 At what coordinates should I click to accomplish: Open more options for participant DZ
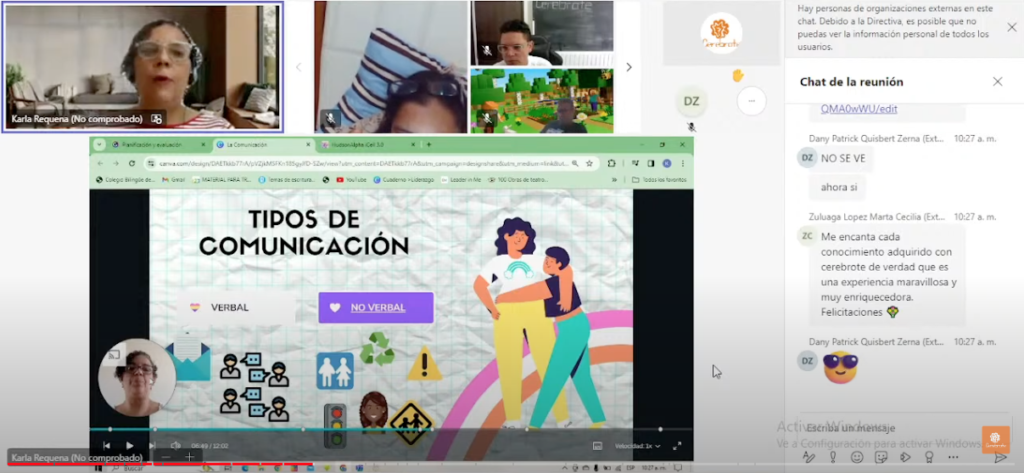752,101
